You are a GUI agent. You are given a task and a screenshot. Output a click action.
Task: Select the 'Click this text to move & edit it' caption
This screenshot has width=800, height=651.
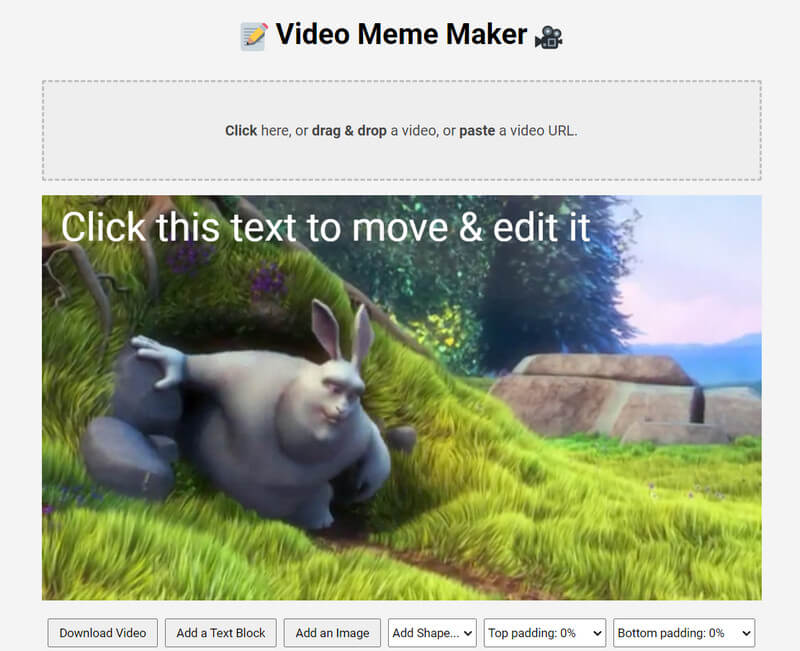(x=326, y=227)
